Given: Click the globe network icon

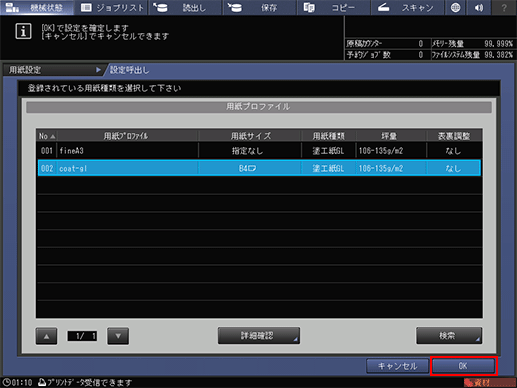Looking at the screenshot, I should click(x=456, y=7).
